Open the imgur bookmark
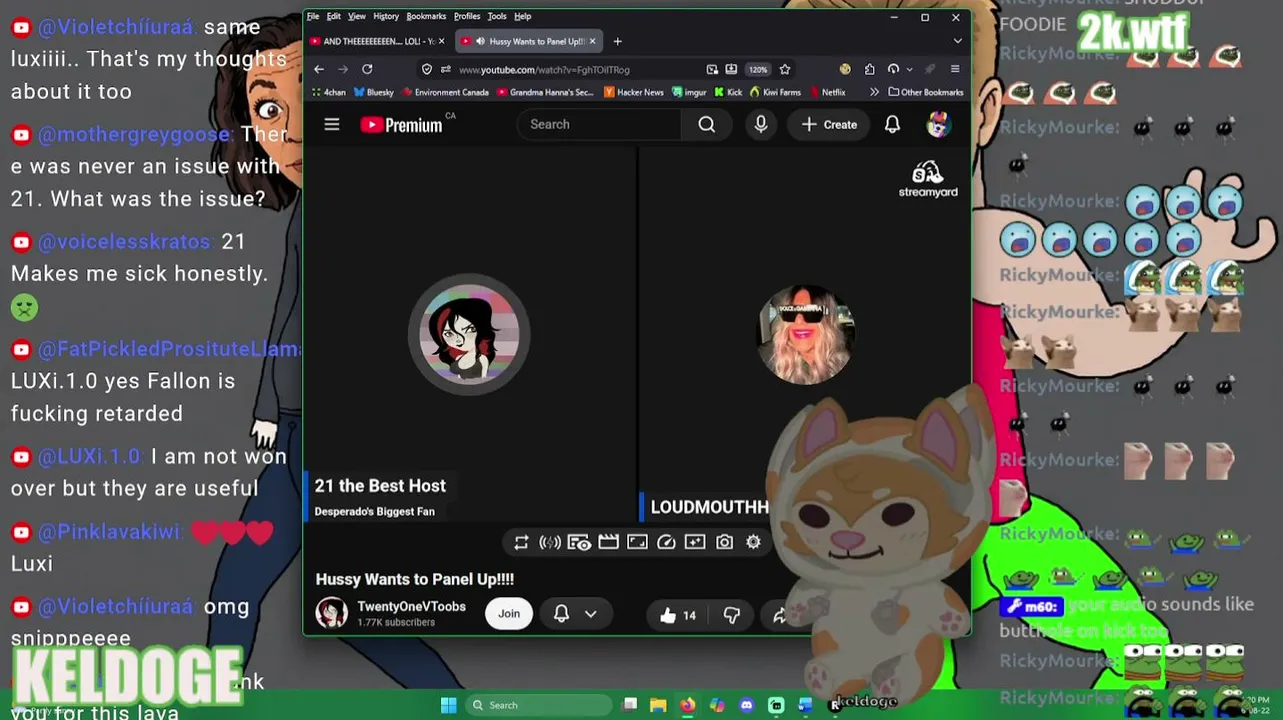Screen dimensions: 1283x720 pyautogui.click(x=690, y=92)
